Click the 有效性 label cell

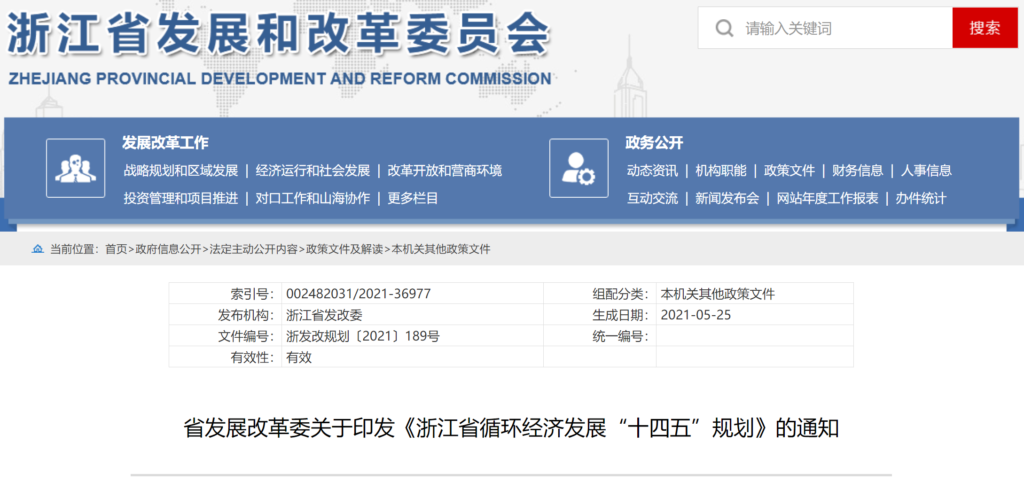tap(225, 356)
